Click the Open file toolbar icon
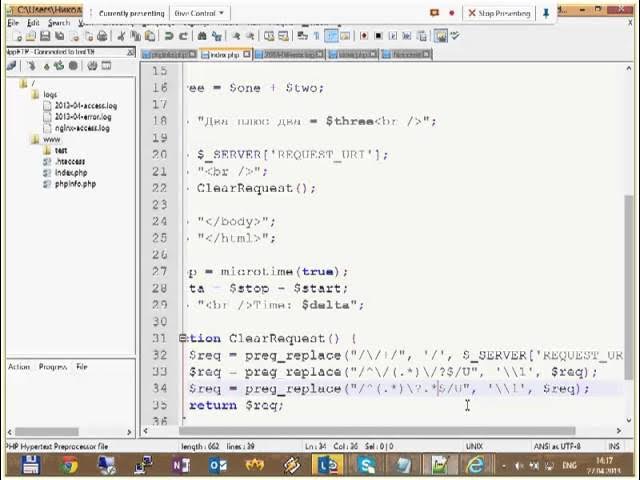The width and height of the screenshot is (640, 480). pos(31,36)
